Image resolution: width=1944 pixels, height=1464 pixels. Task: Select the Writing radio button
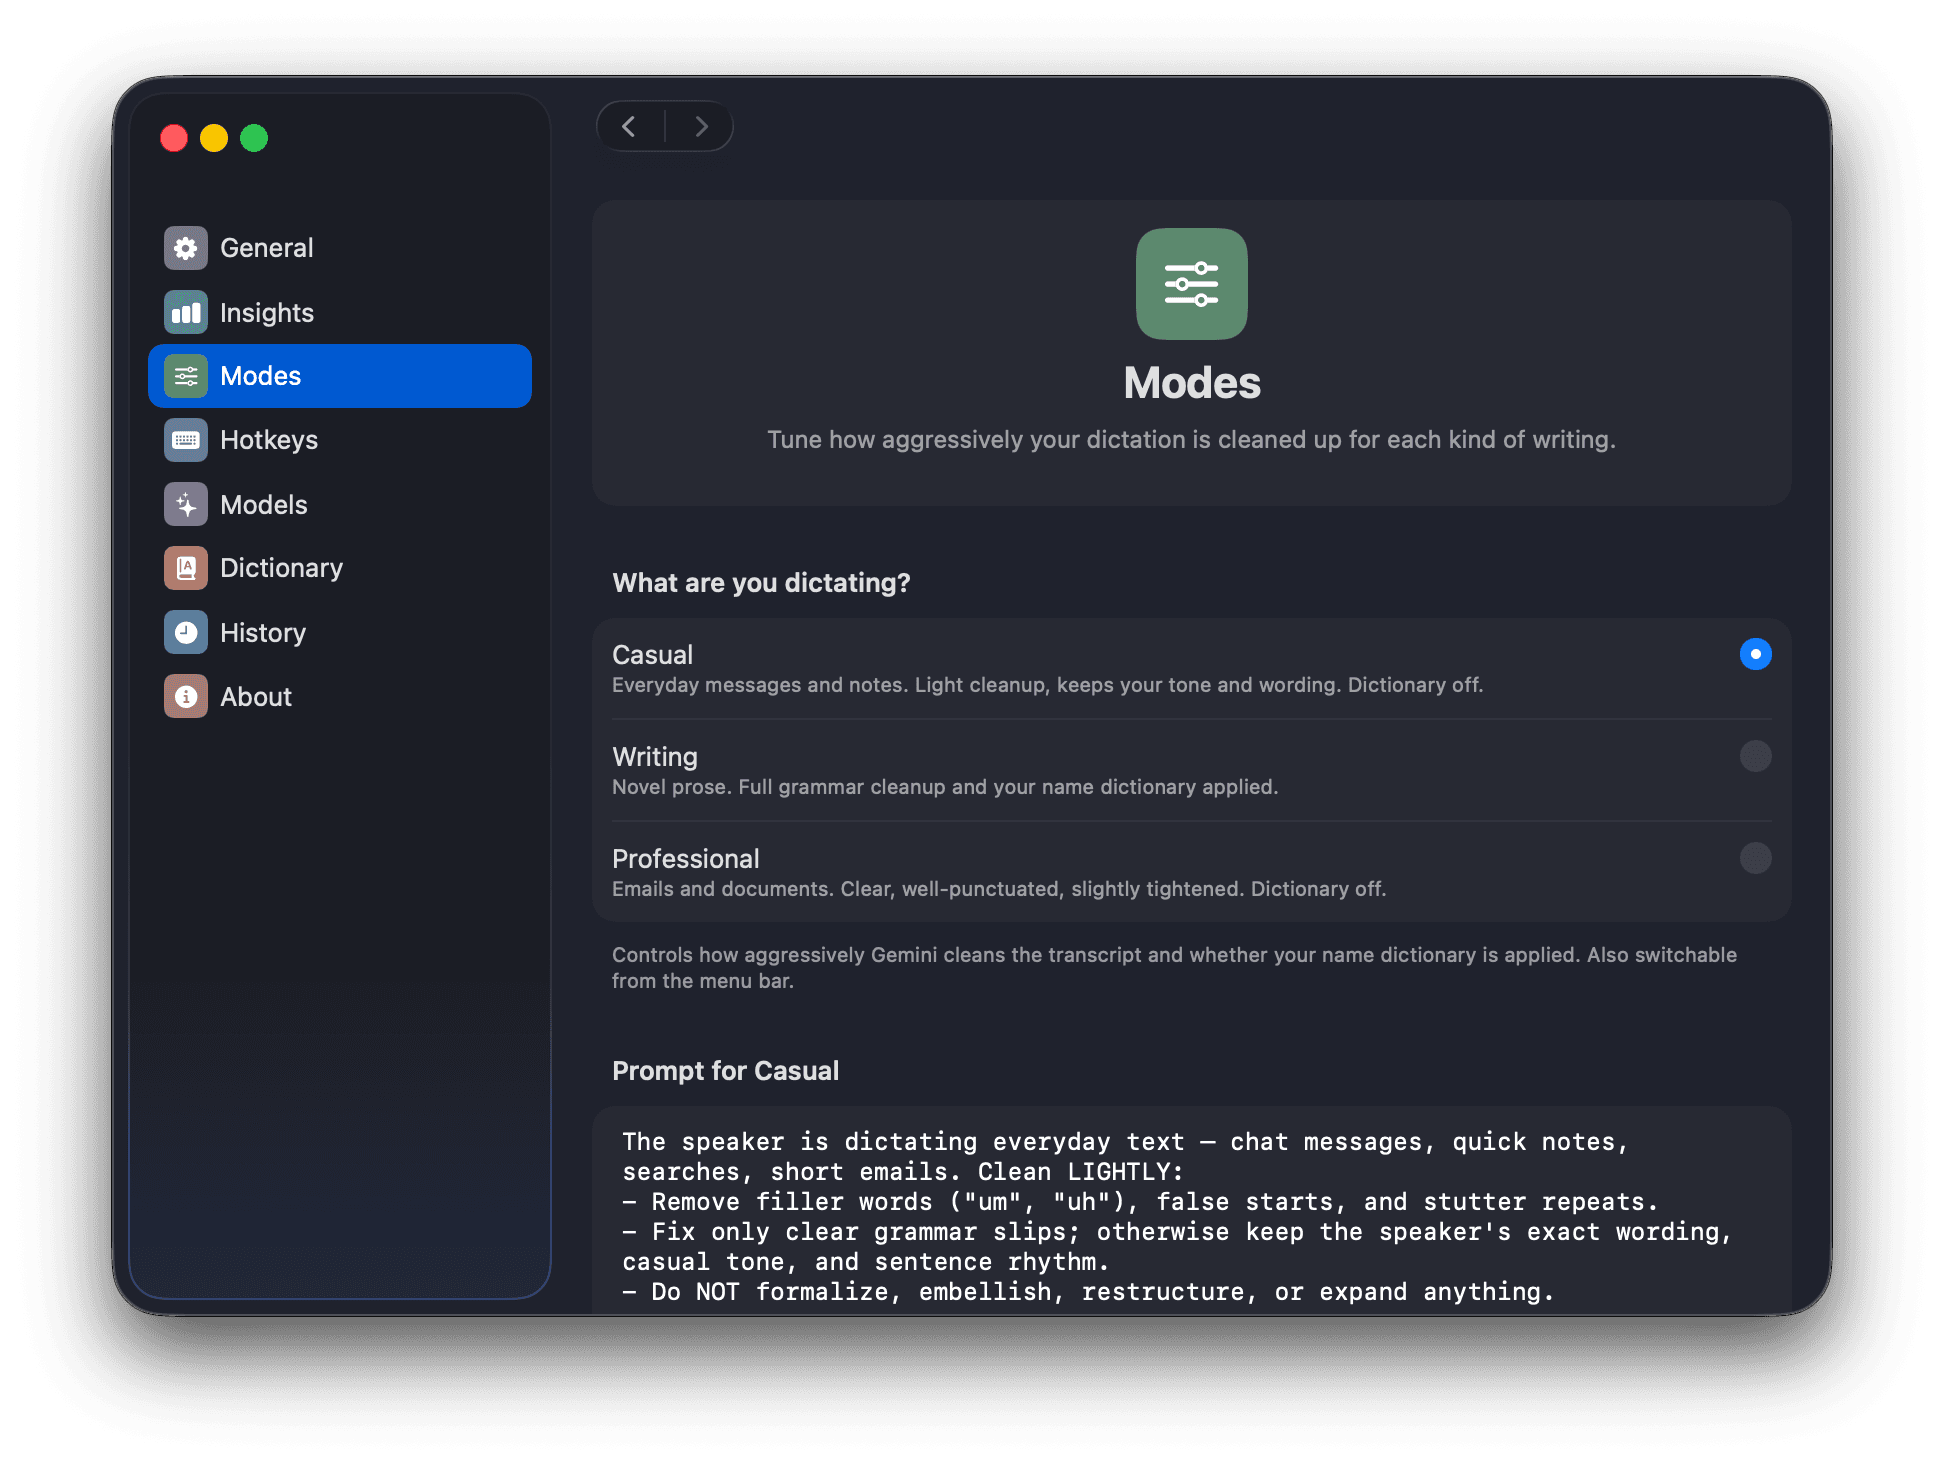[1755, 756]
